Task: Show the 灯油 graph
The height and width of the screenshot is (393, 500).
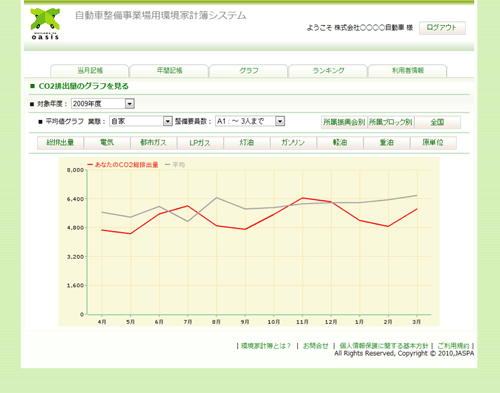Action: pos(247,143)
